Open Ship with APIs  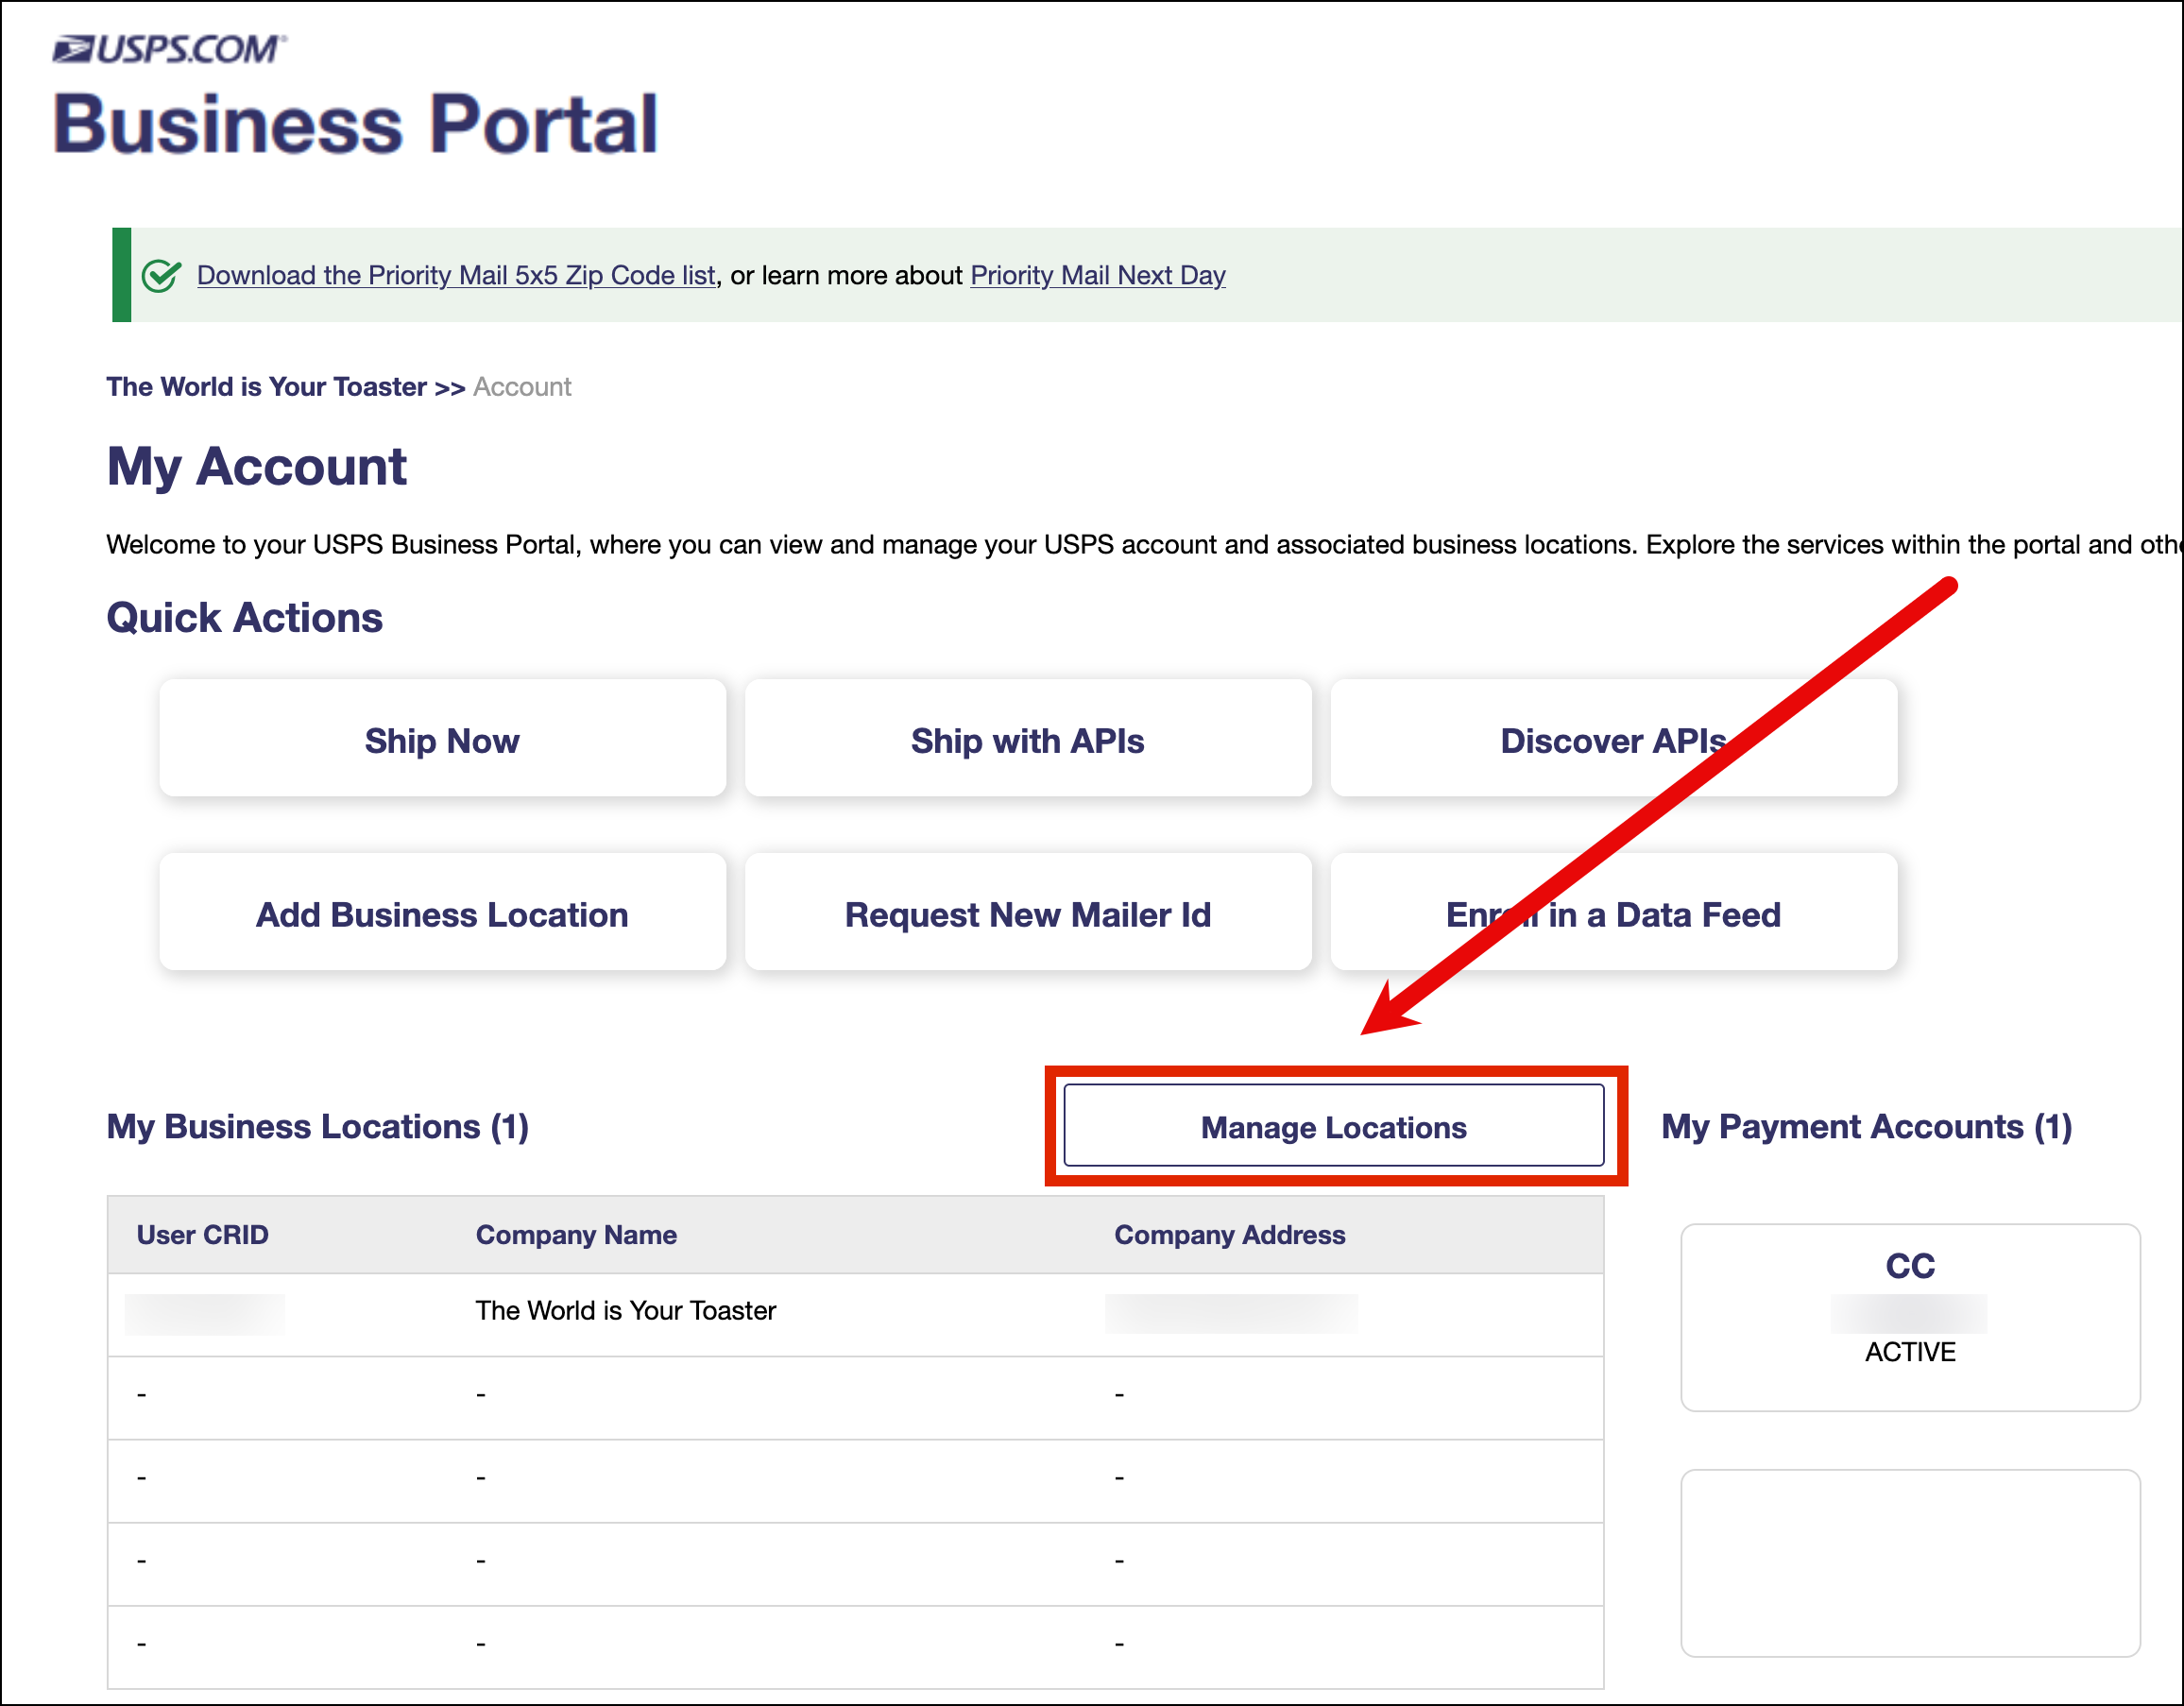(x=1026, y=740)
